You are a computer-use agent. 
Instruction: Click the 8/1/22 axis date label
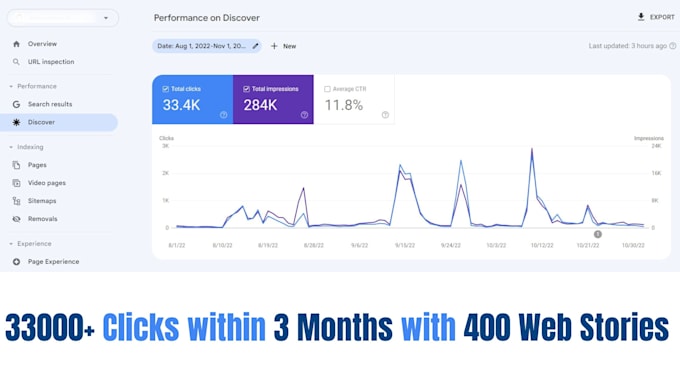pos(177,246)
